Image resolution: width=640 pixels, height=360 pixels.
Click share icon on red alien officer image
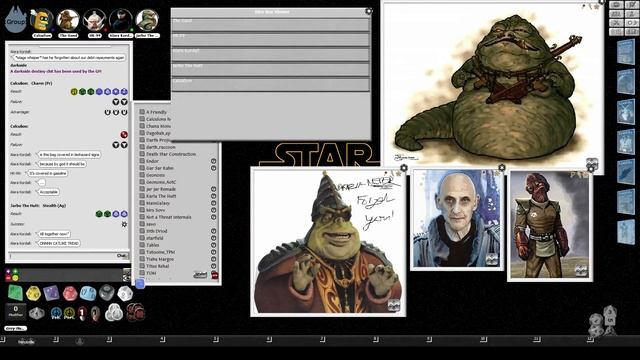580,271
